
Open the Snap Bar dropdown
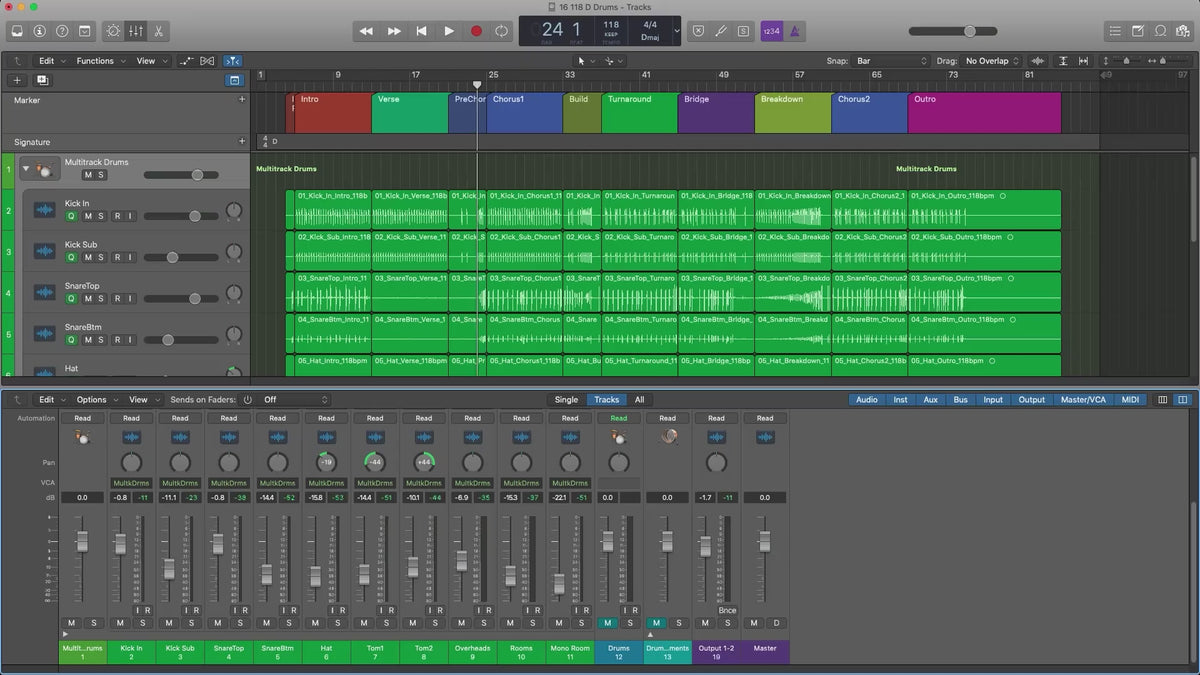[892, 61]
